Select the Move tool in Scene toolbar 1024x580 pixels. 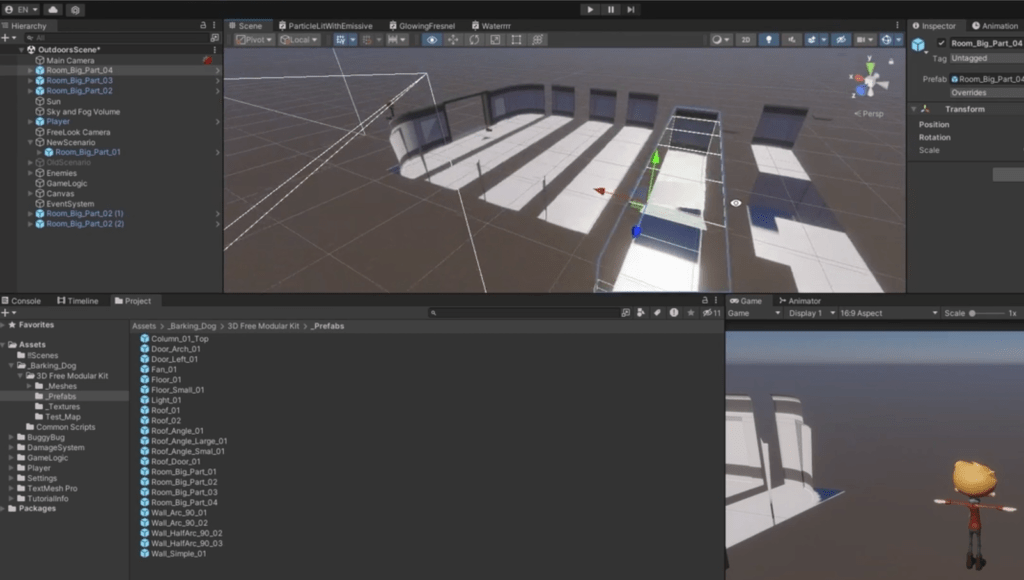[x=453, y=40]
